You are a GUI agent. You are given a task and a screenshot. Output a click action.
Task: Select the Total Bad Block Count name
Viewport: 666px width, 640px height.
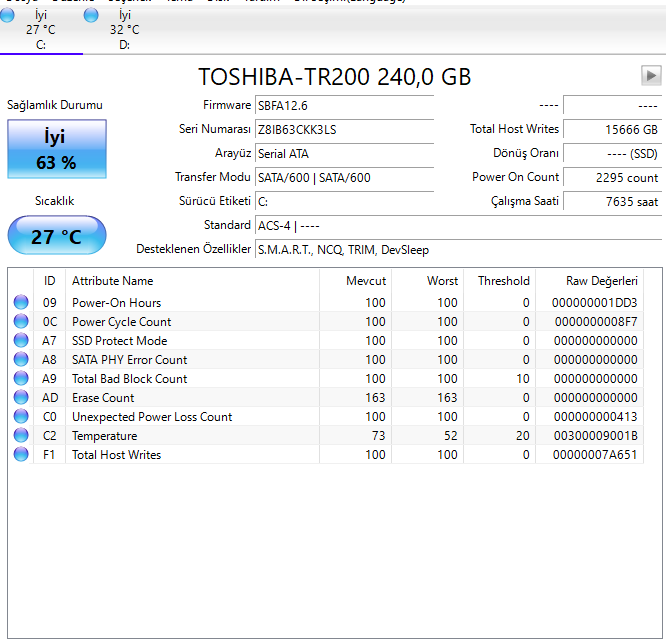[x=130, y=379]
